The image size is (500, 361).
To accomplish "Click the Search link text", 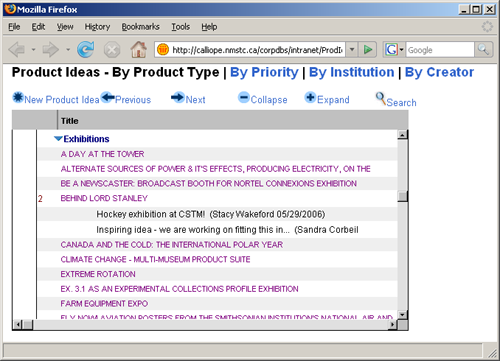I will pos(401,103).
